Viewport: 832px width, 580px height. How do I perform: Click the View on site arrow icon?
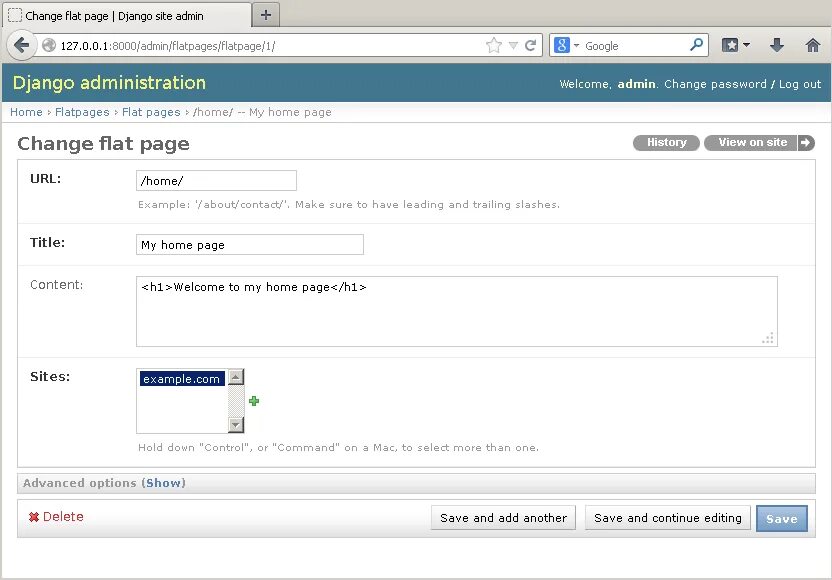click(x=805, y=142)
